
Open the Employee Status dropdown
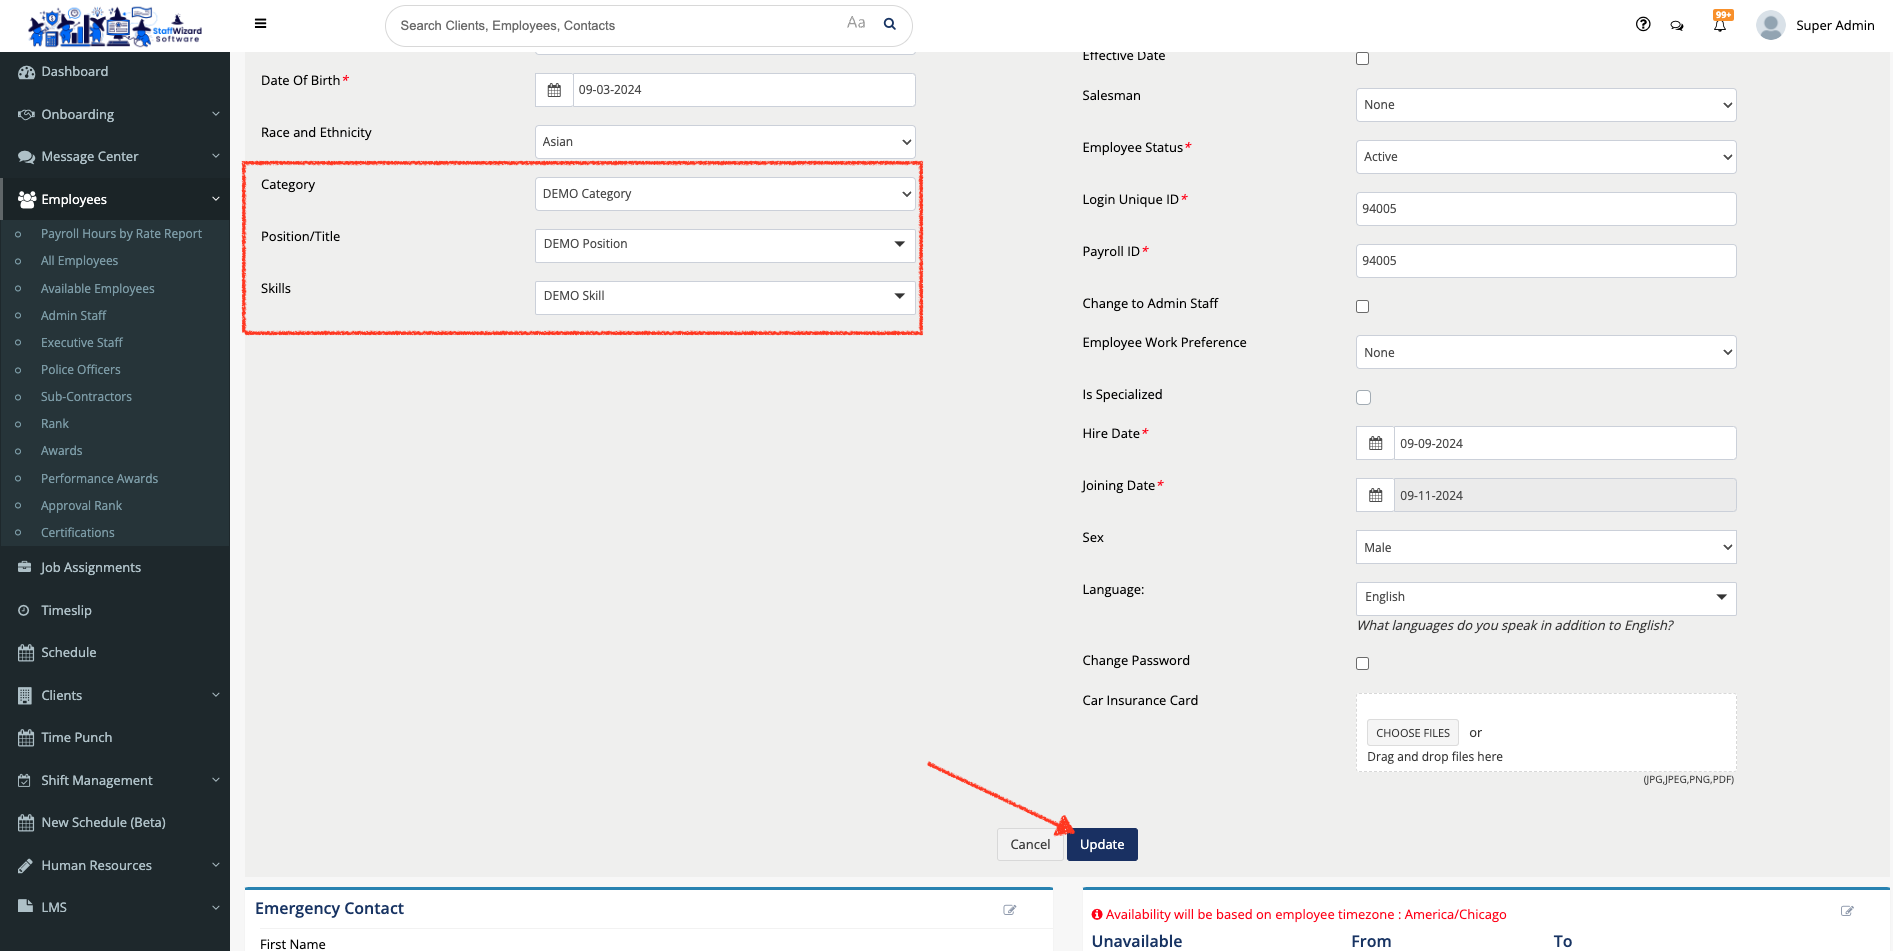coord(1545,157)
